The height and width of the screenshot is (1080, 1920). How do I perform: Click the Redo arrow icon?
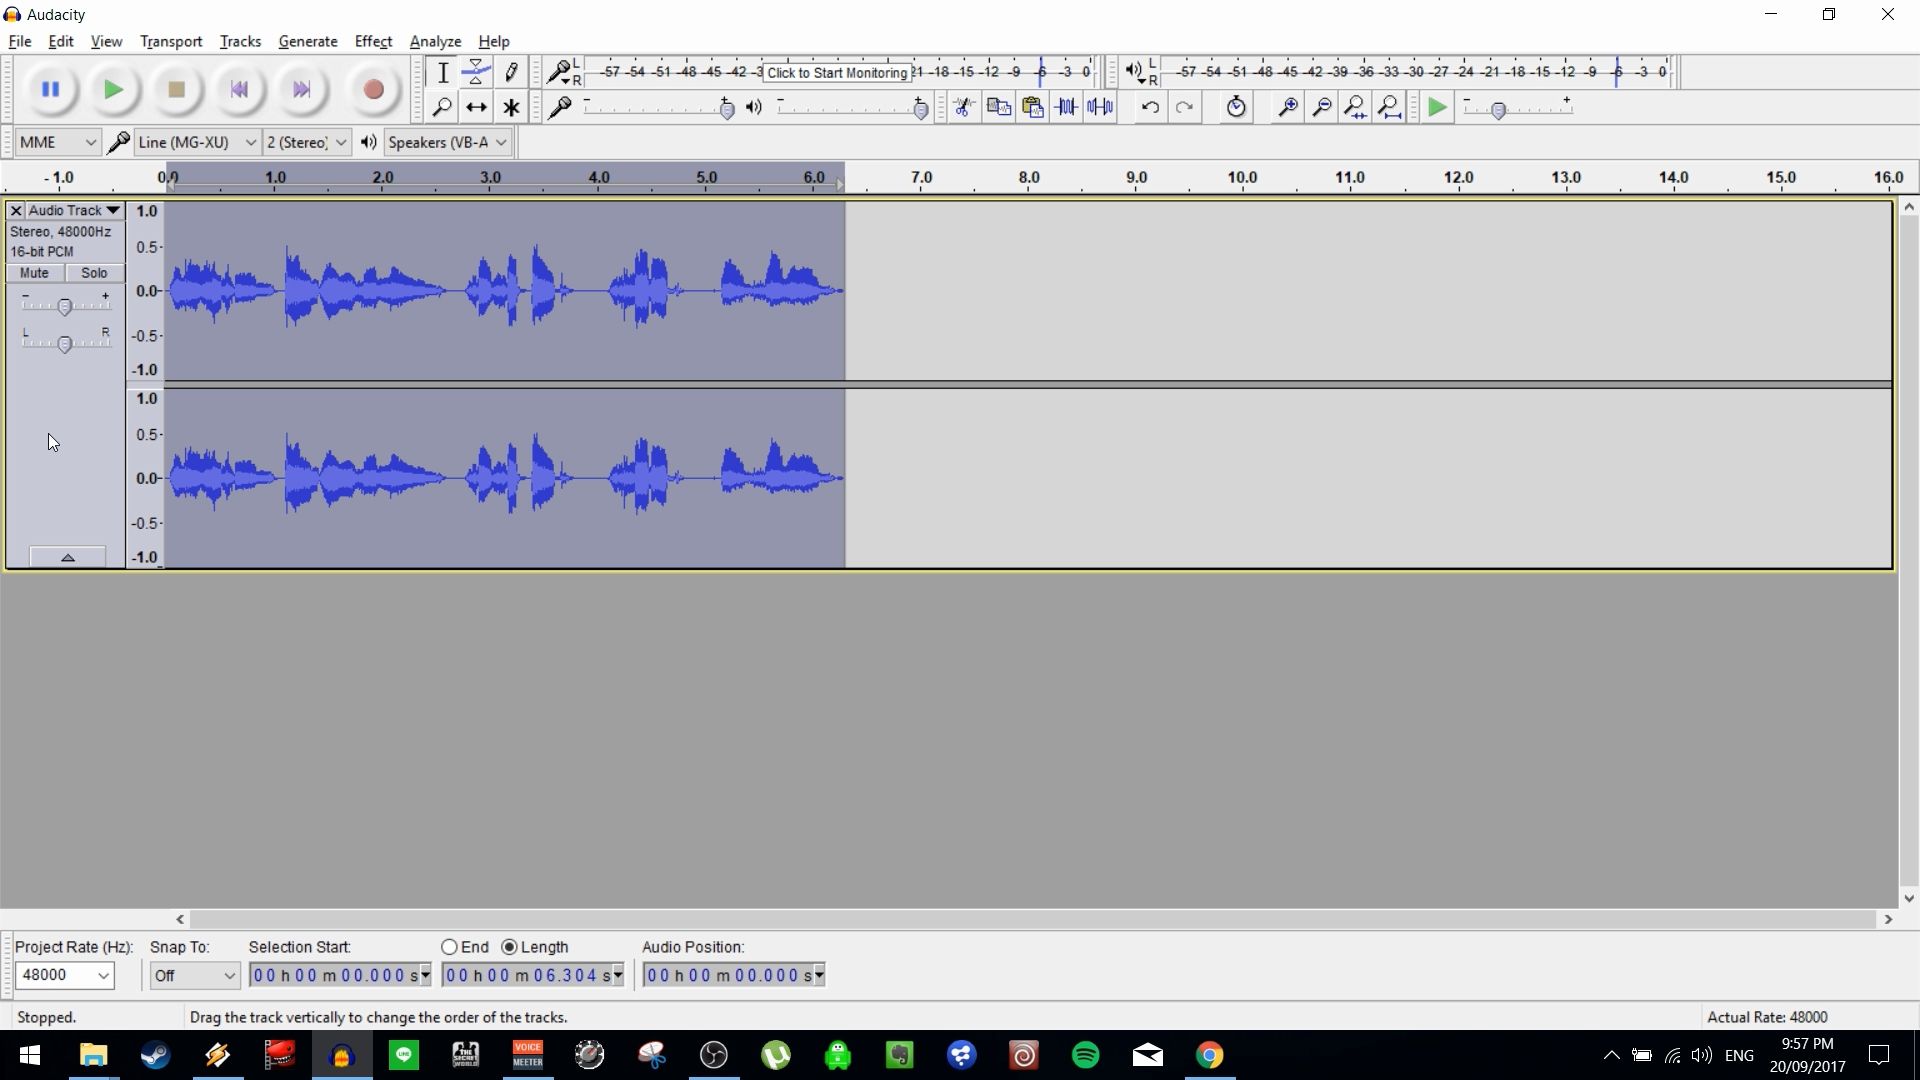point(1184,107)
